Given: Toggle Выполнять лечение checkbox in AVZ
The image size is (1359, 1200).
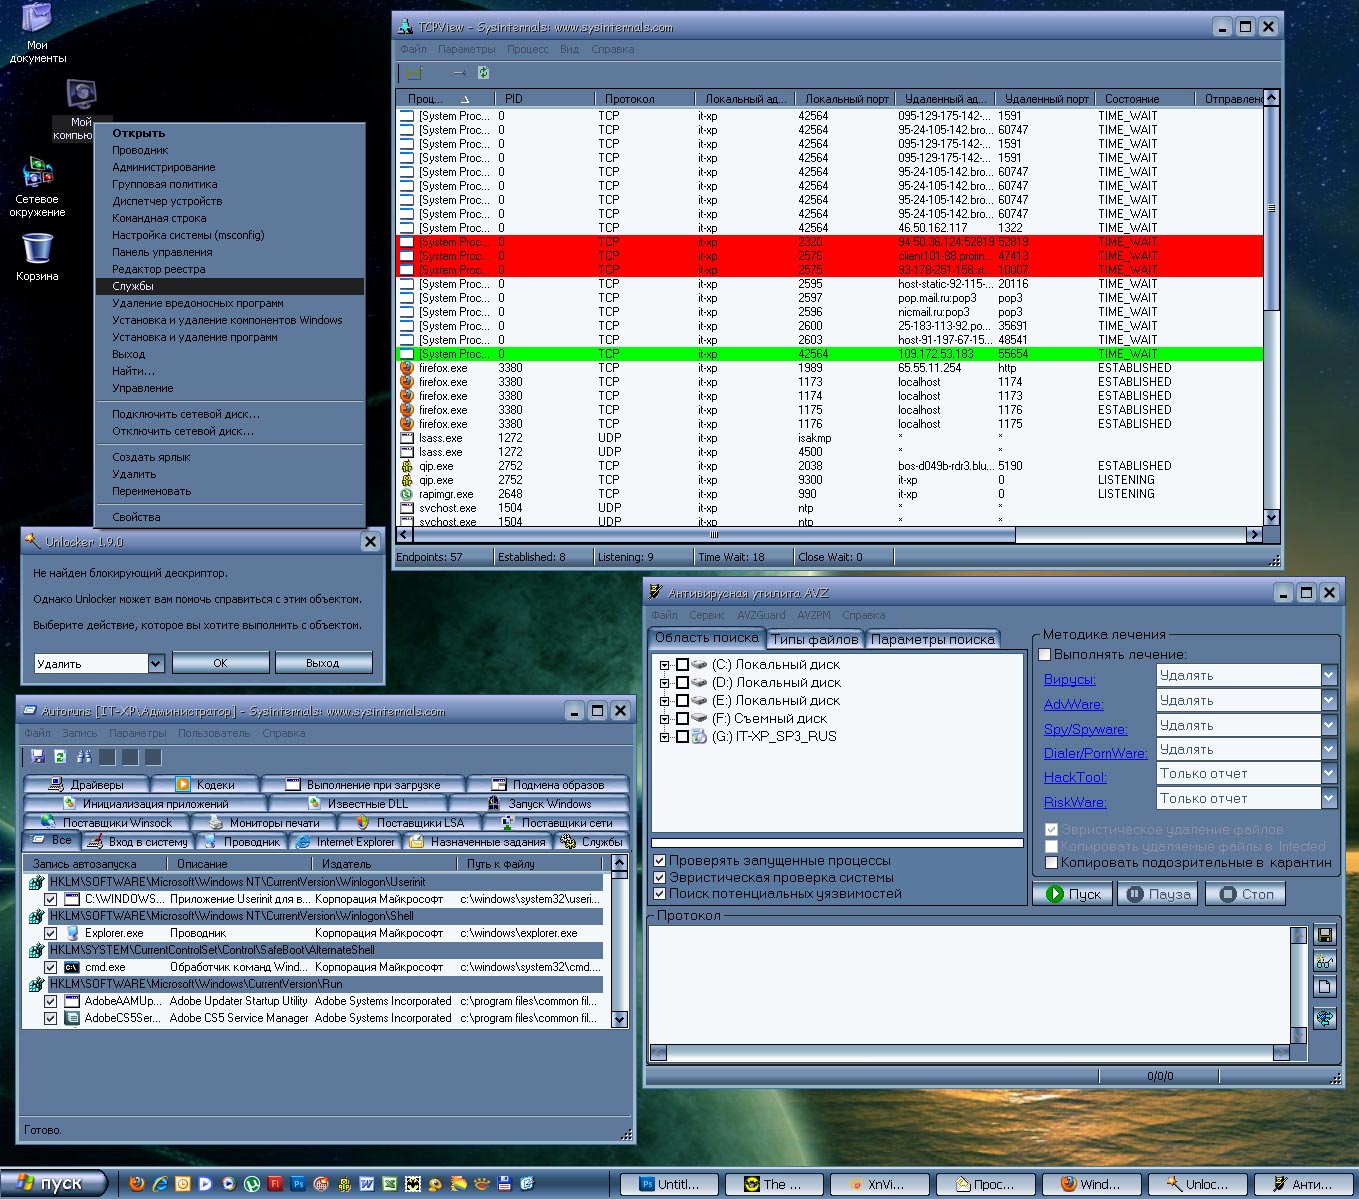Looking at the screenshot, I should [x=1045, y=654].
